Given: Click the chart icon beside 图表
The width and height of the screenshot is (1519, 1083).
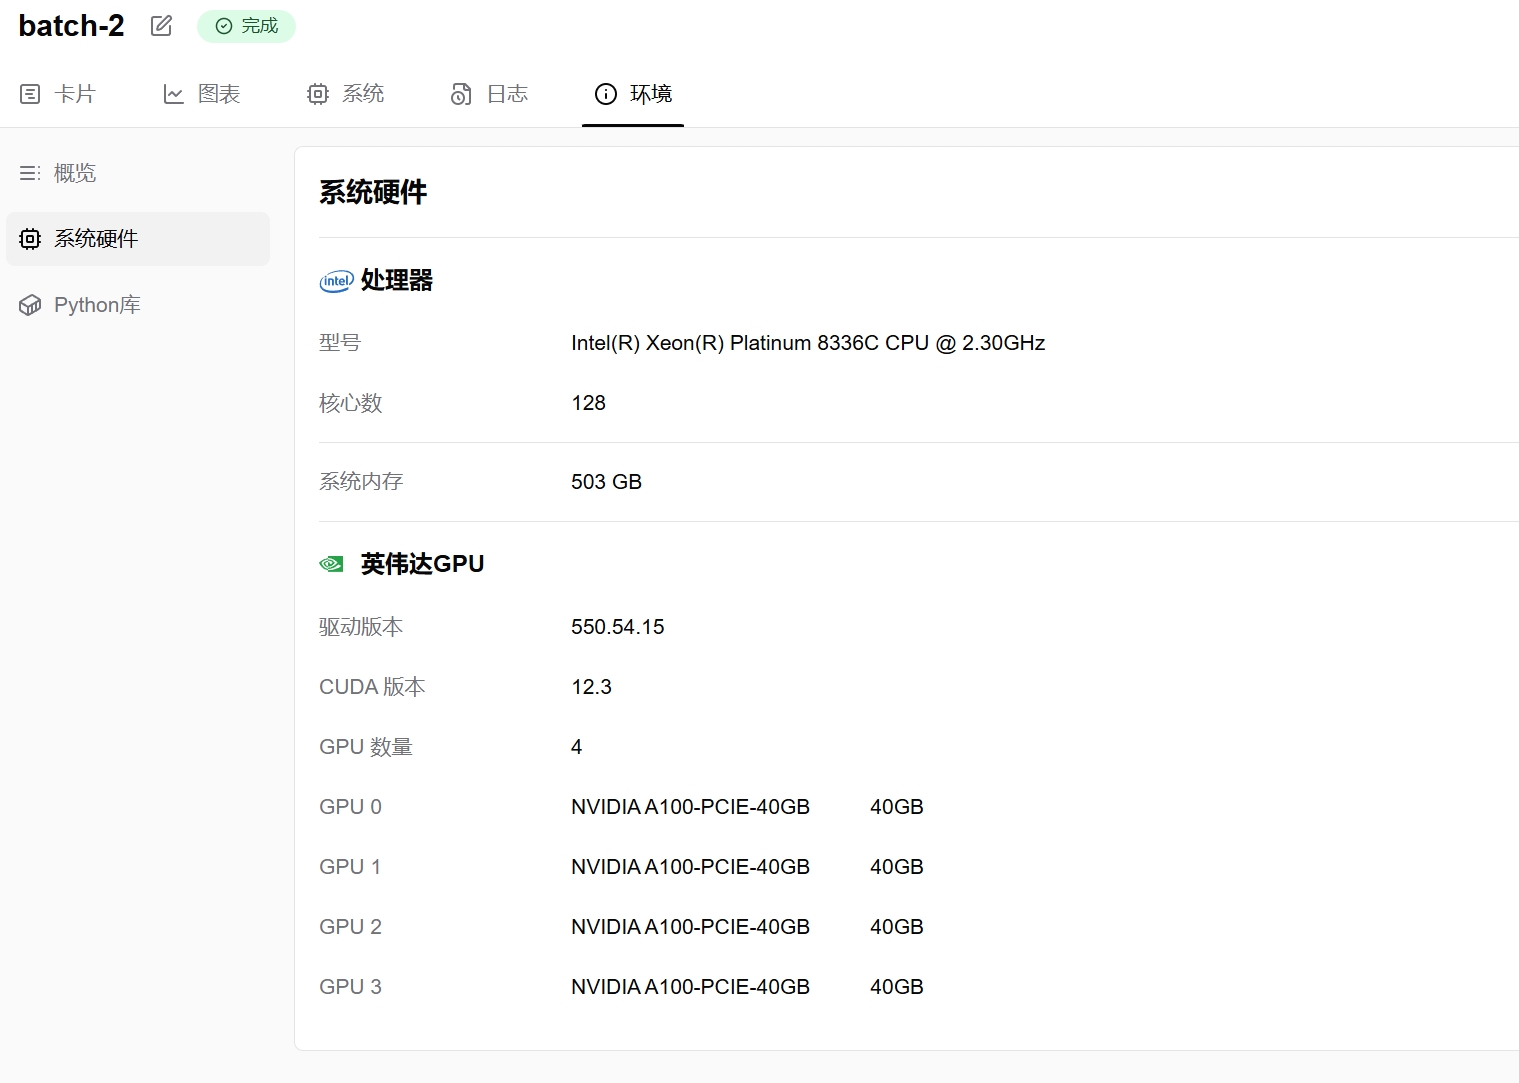Looking at the screenshot, I should [x=173, y=93].
